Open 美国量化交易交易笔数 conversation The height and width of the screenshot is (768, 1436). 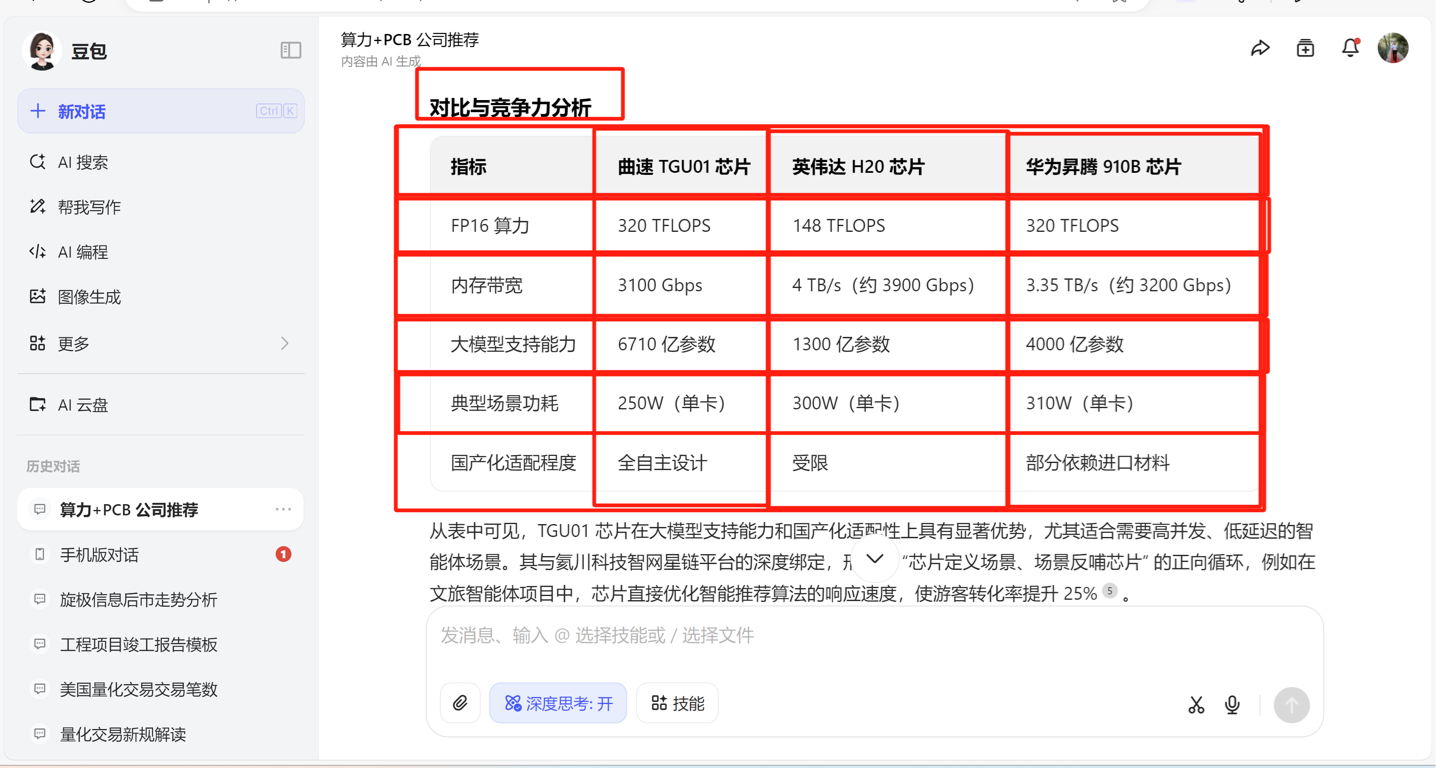click(161, 690)
